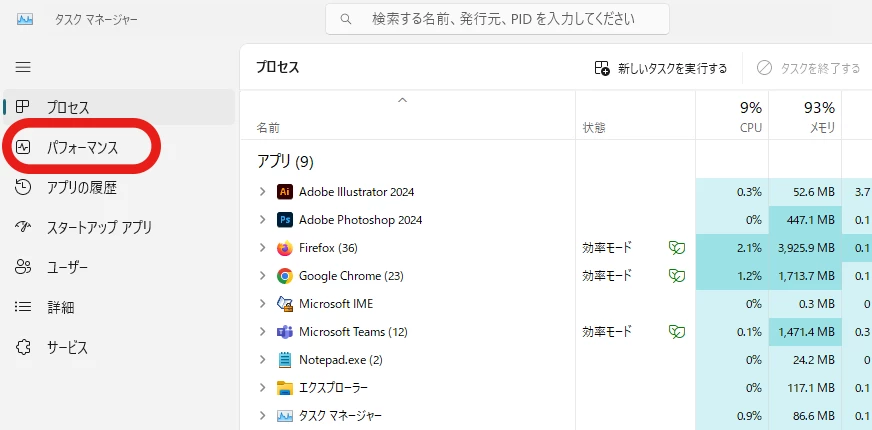
Task: Click the アプリの履歴 clock icon
Action: click(x=23, y=187)
